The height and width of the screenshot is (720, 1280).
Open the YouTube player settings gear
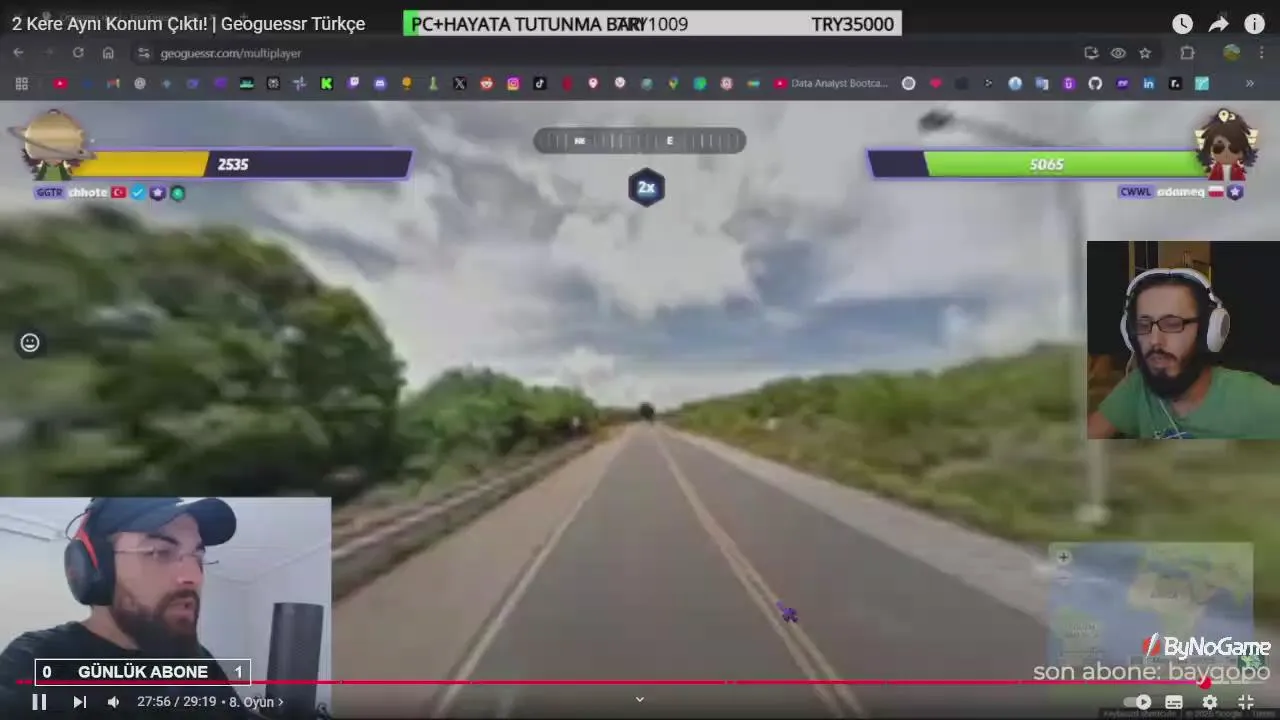point(1210,702)
